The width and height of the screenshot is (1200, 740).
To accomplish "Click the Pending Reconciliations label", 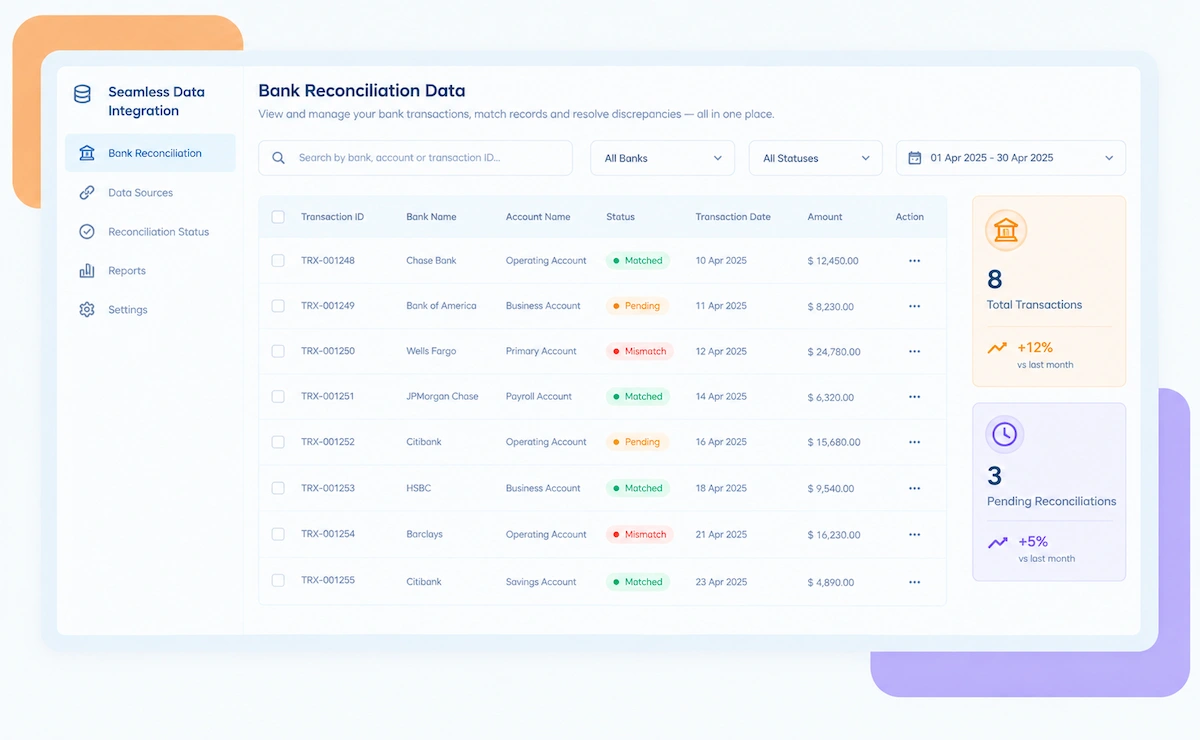I will tap(1052, 501).
